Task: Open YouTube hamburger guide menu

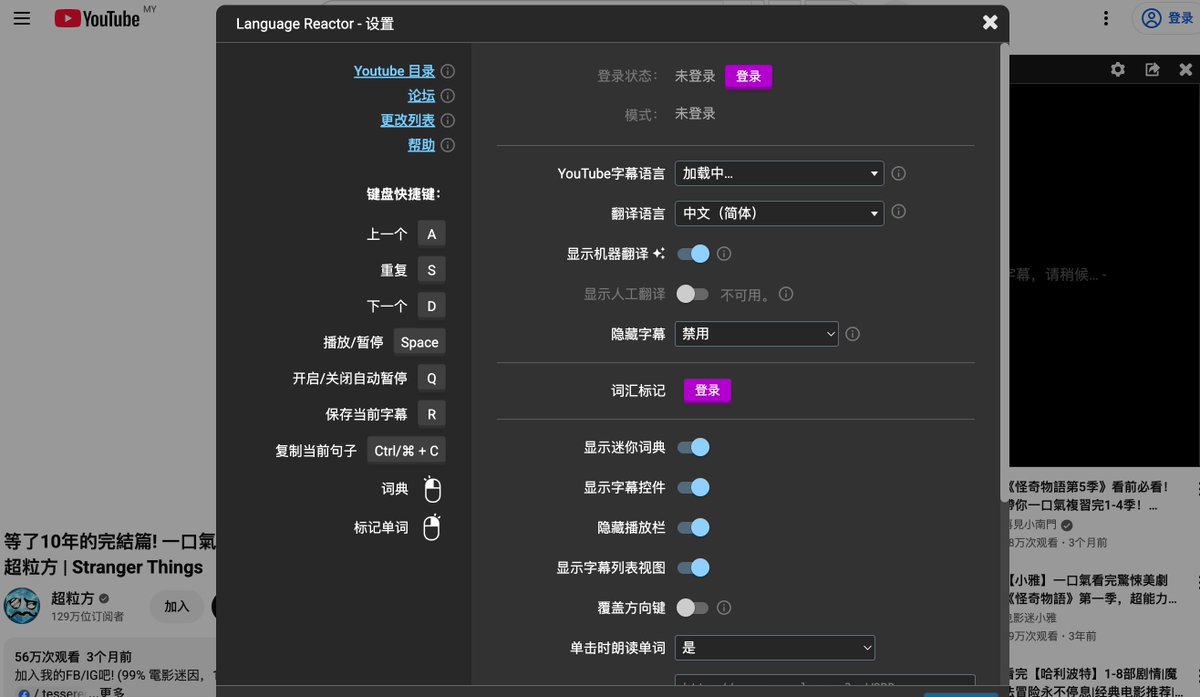Action: (x=22, y=18)
